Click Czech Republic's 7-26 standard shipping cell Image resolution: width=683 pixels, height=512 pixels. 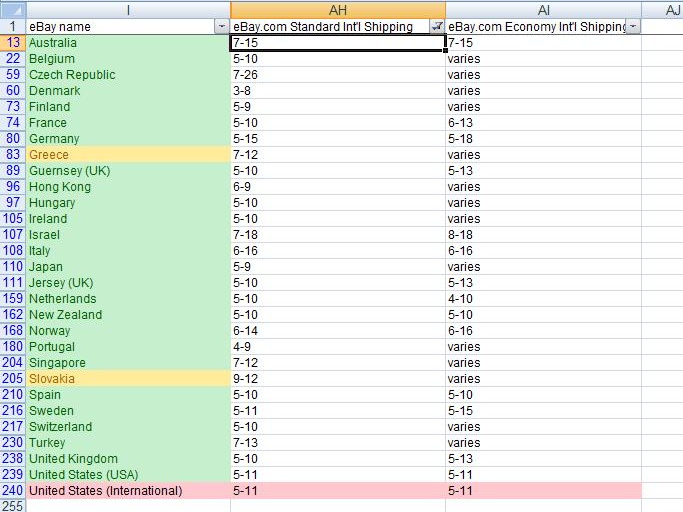click(338, 75)
